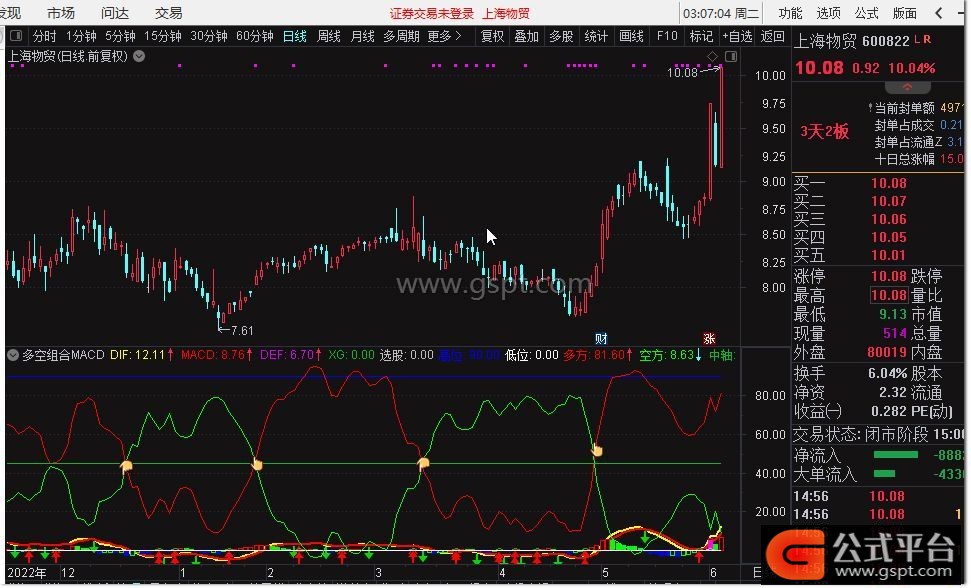
Task: Expand the 更多 periods menu
Action: pyautogui.click(x=445, y=37)
